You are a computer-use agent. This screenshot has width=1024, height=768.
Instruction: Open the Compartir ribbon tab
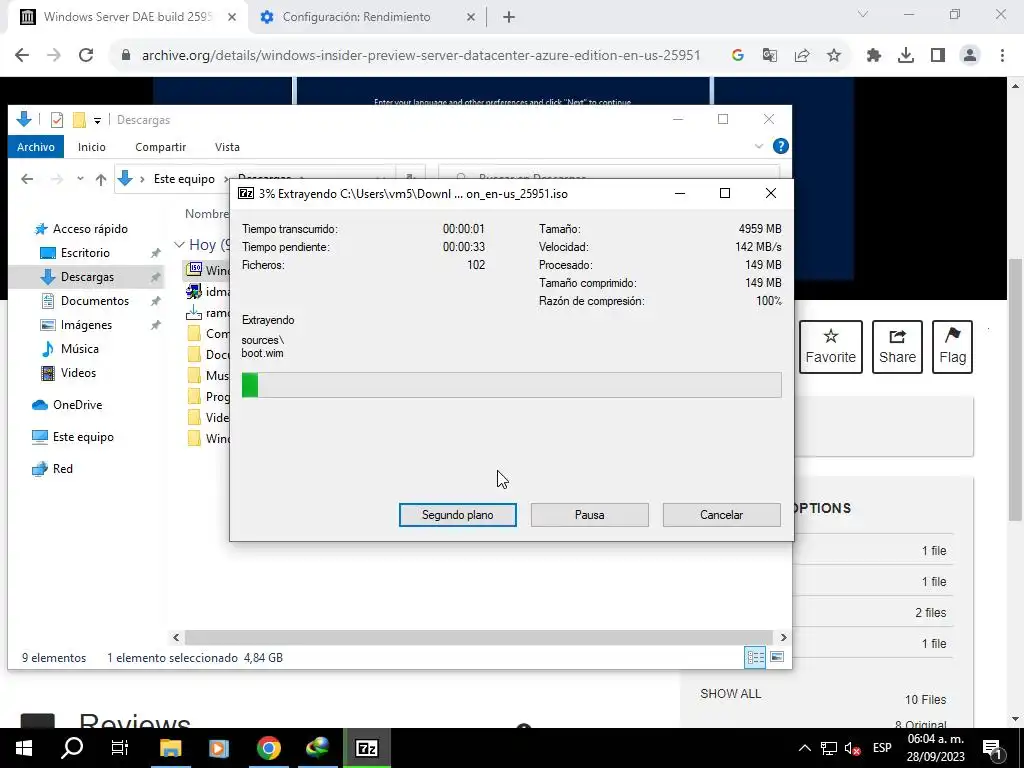click(x=161, y=147)
